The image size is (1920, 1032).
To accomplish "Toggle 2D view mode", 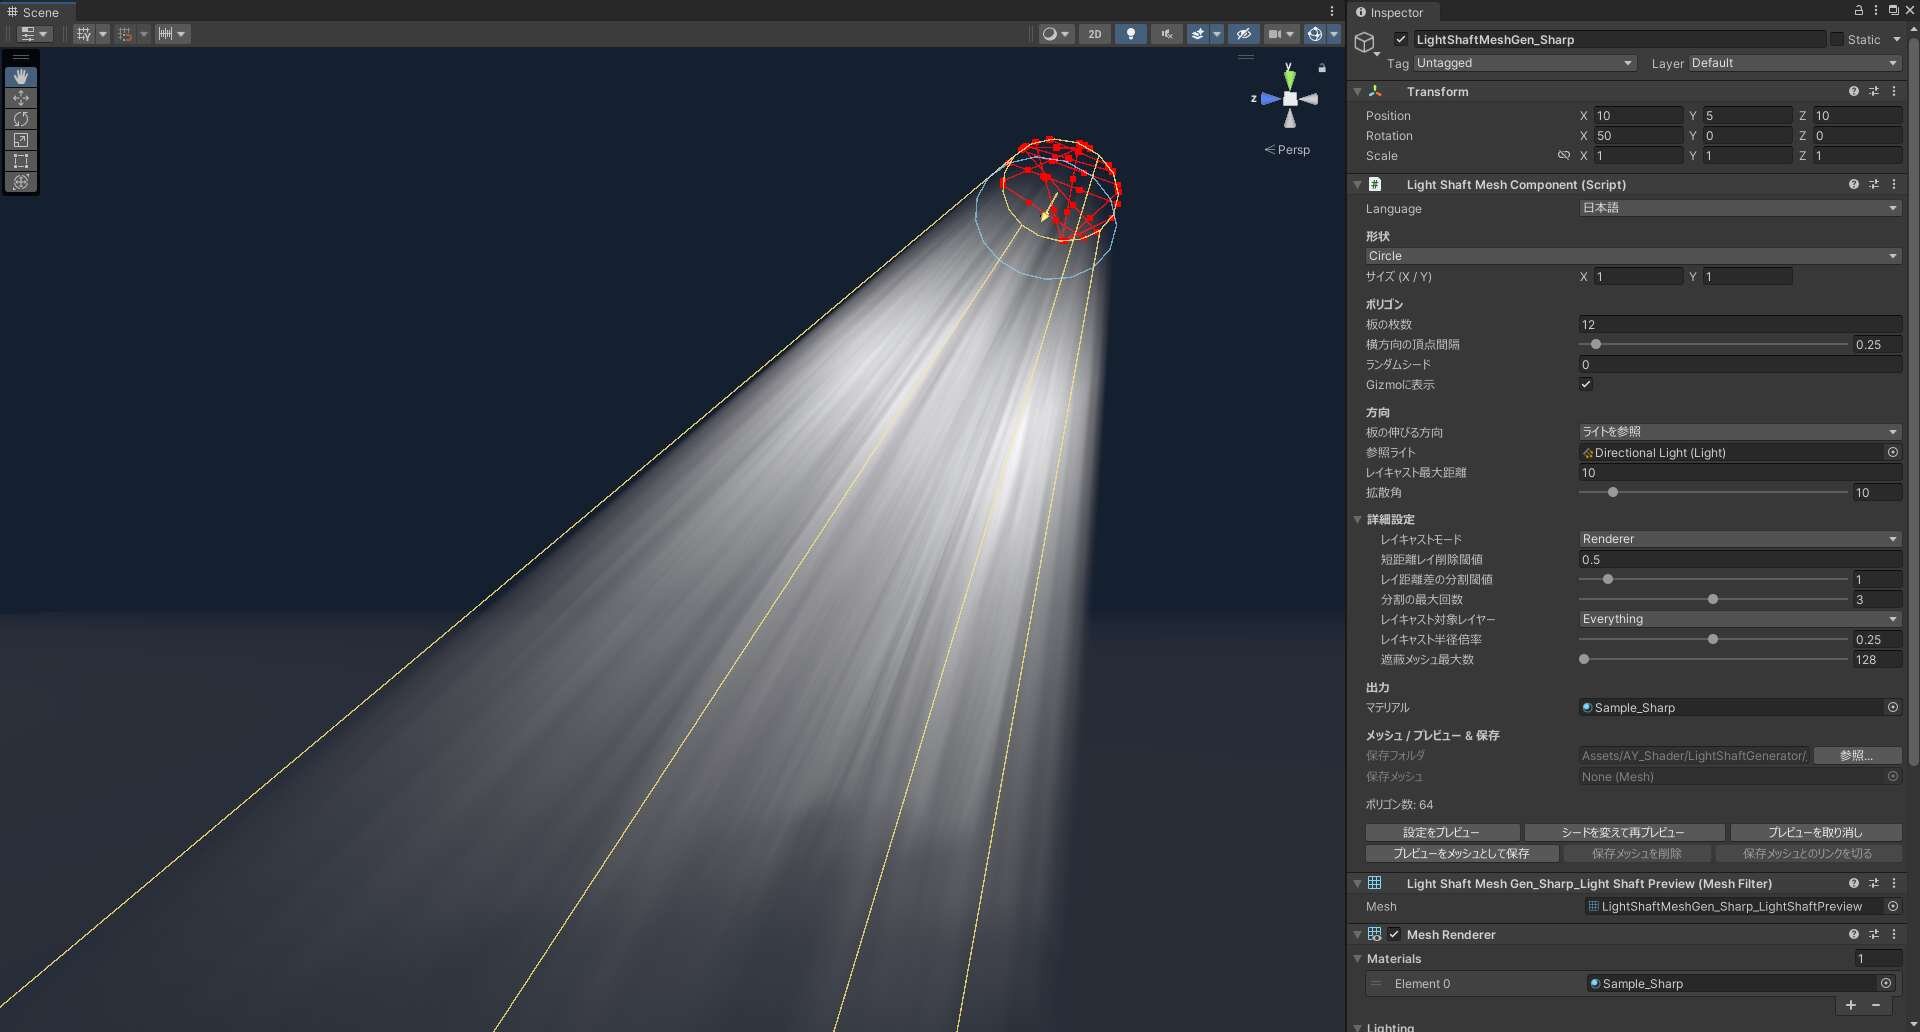I will [1095, 34].
